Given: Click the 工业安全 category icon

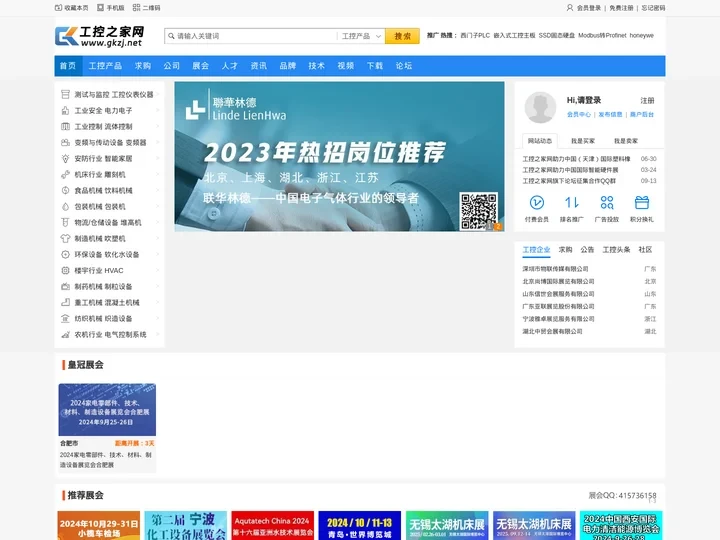Looking at the screenshot, I should 65,111.
